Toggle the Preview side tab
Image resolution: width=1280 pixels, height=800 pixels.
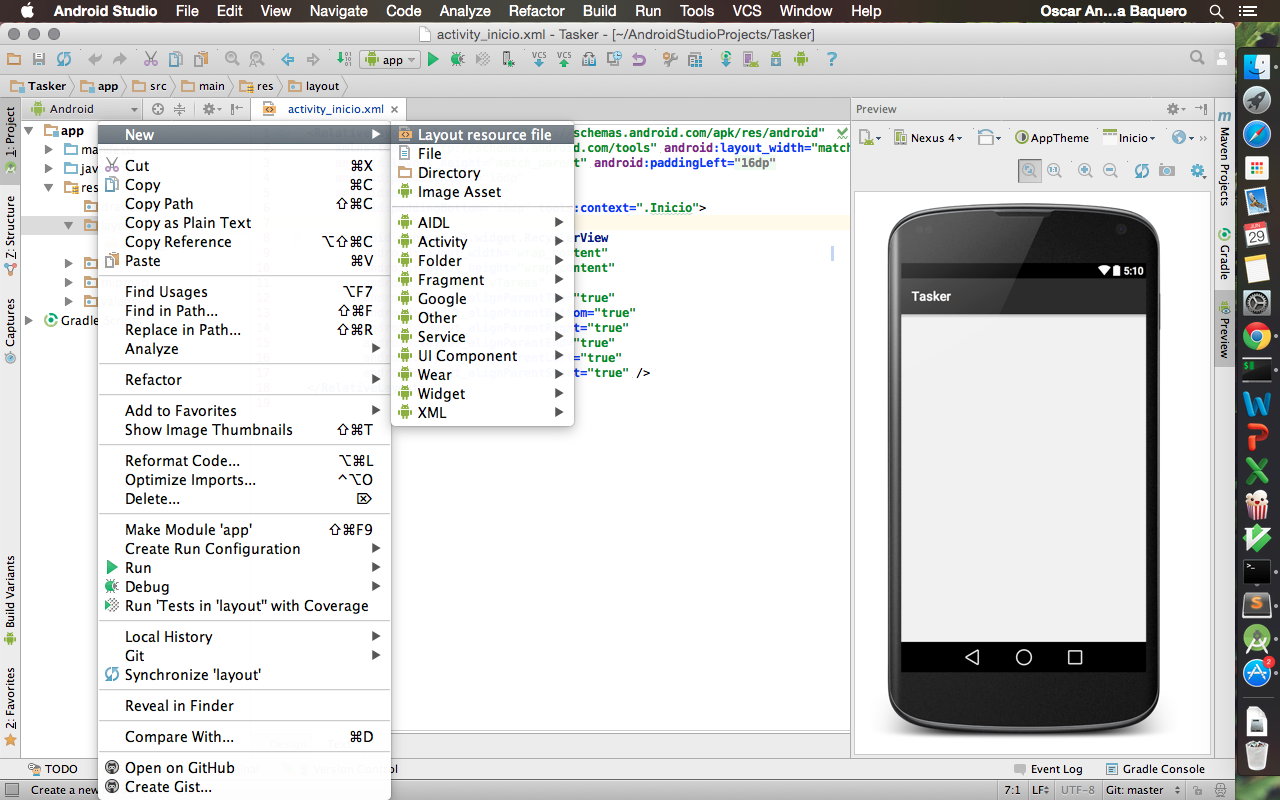[1224, 330]
